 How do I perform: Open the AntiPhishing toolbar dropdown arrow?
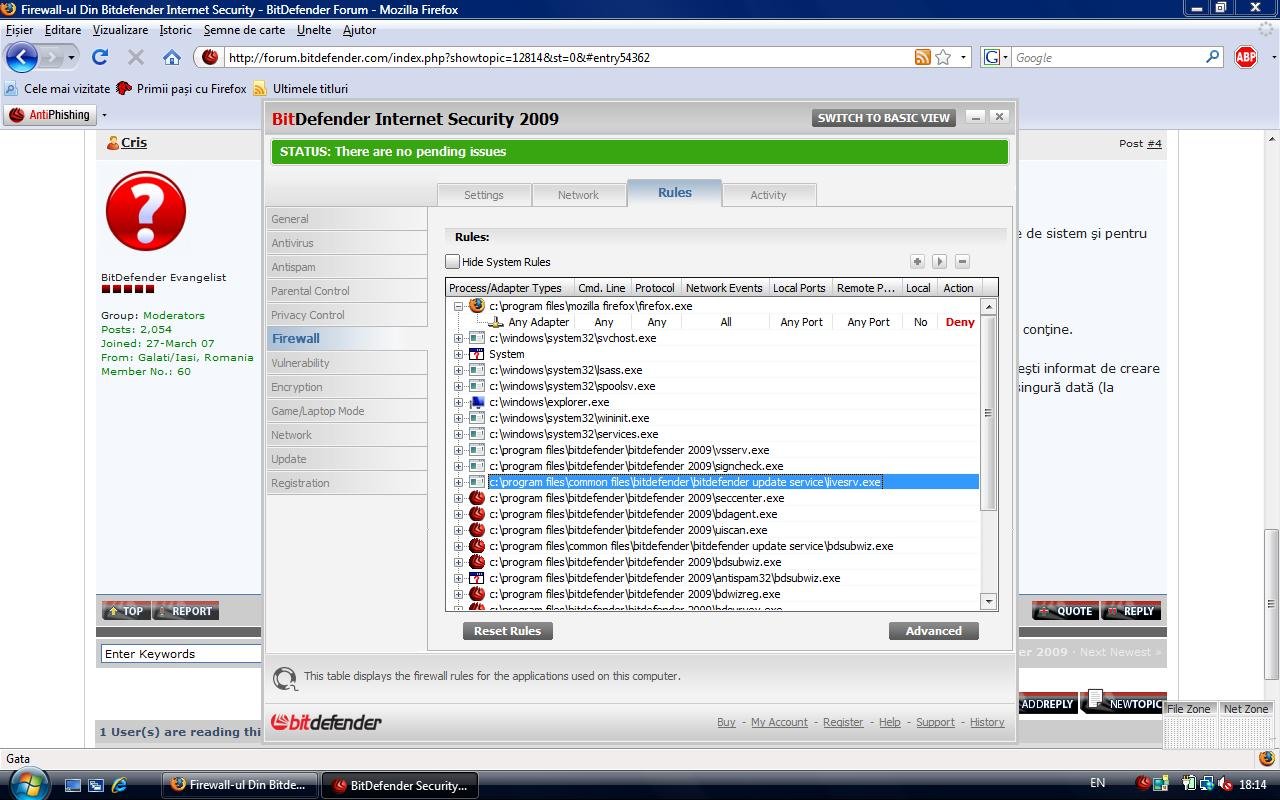[x=105, y=115]
